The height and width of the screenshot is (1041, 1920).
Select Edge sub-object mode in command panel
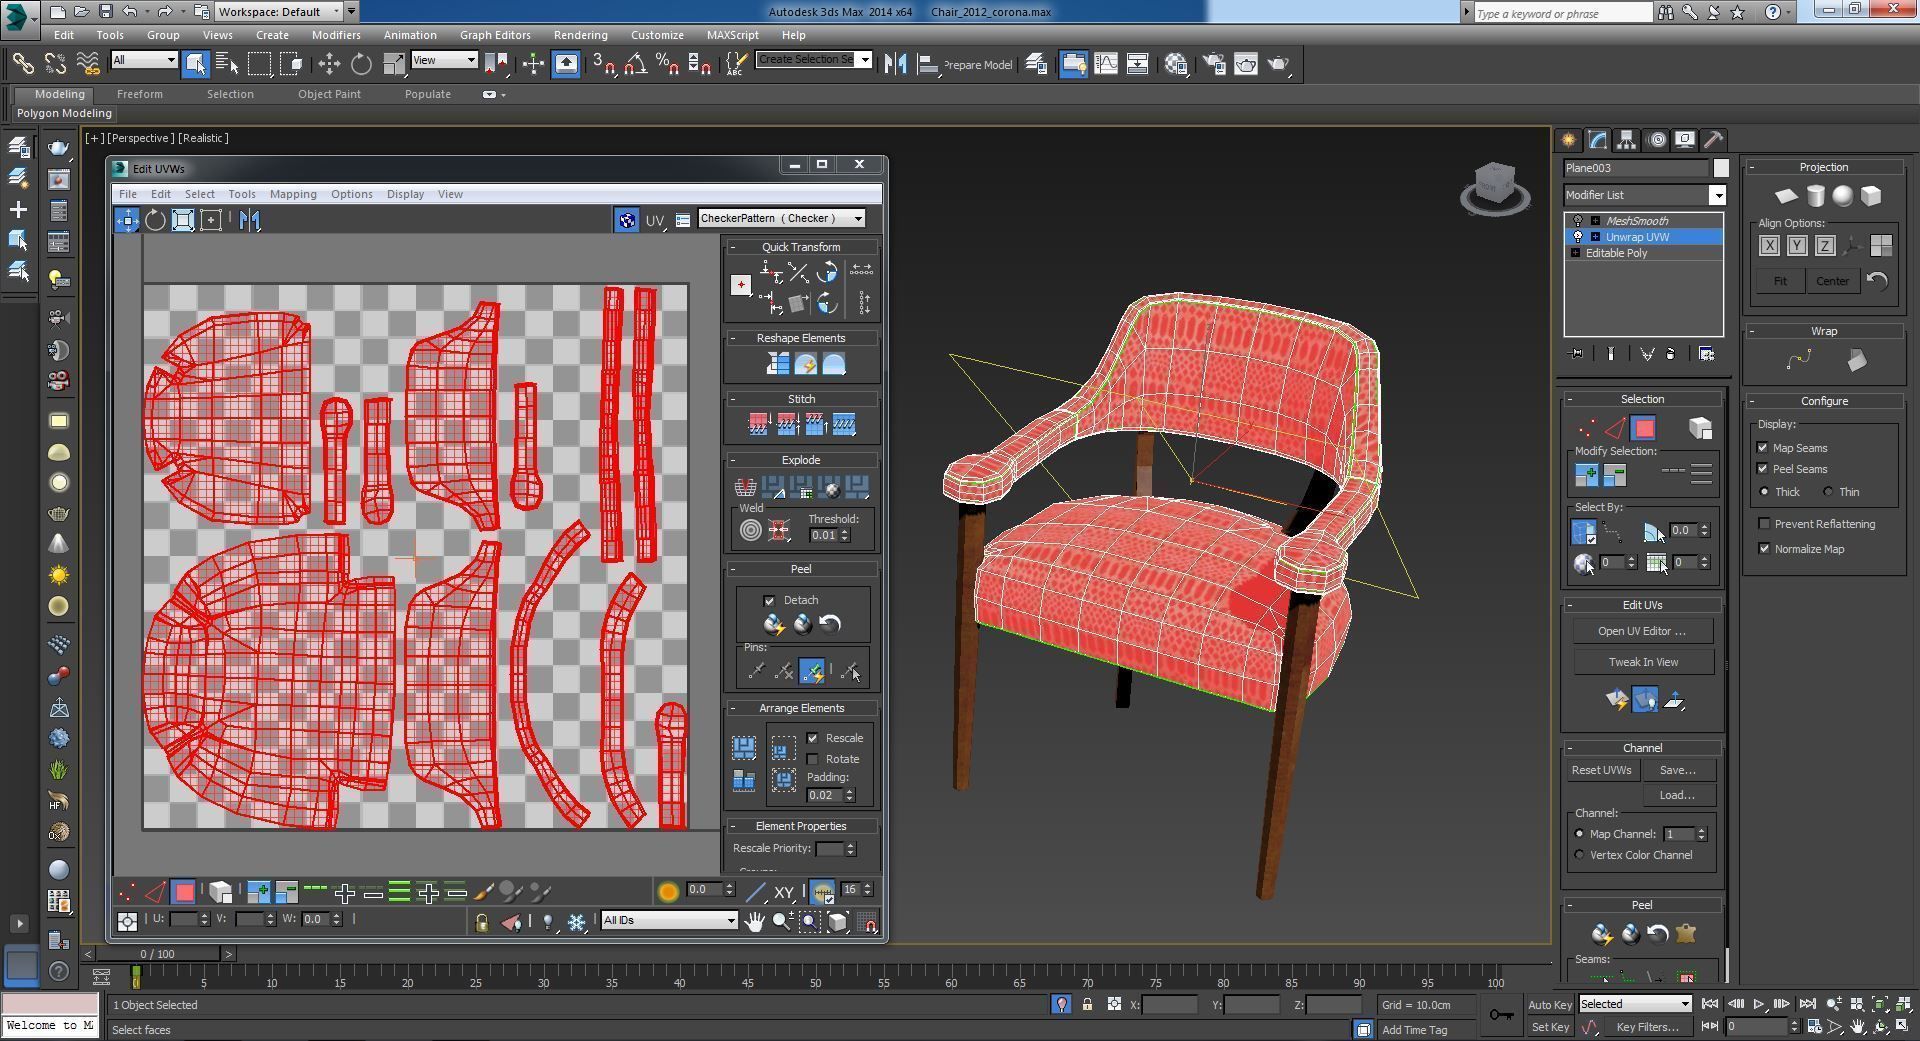(1615, 429)
